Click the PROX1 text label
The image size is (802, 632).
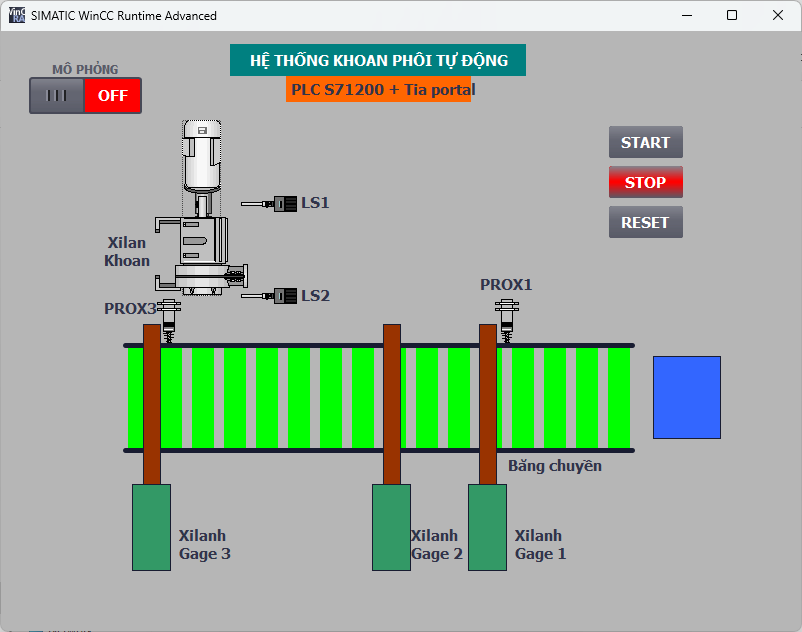(506, 284)
